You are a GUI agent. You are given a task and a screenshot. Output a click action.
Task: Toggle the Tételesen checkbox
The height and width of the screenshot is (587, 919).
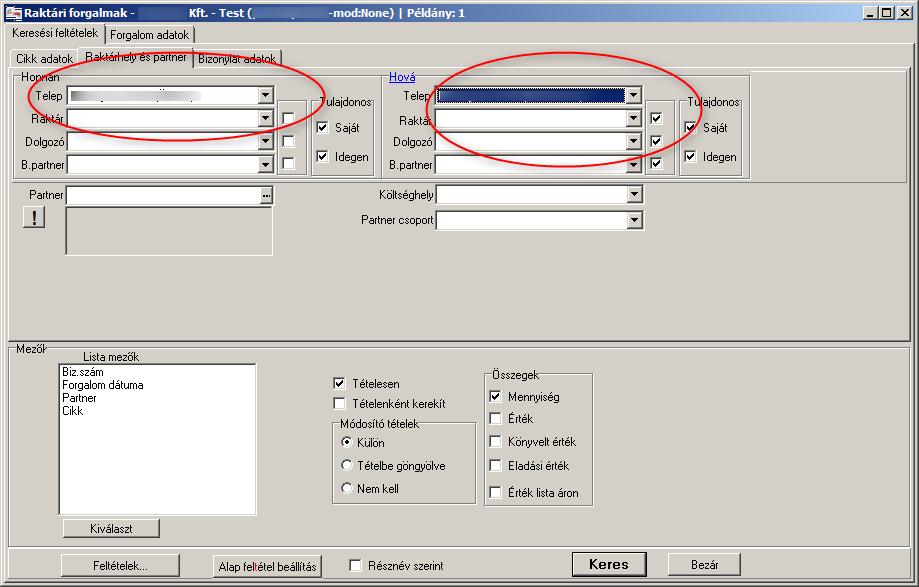coord(339,383)
